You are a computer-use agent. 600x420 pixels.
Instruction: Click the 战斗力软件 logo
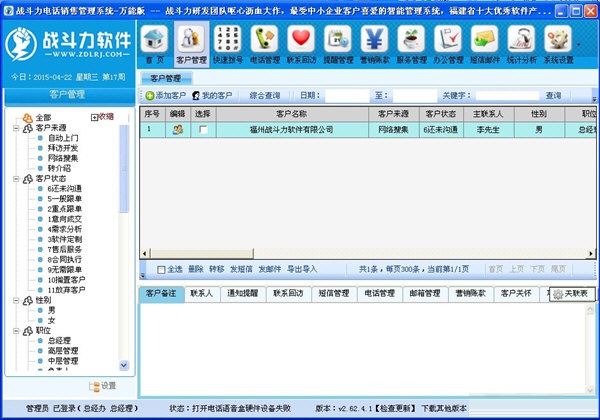pos(68,44)
